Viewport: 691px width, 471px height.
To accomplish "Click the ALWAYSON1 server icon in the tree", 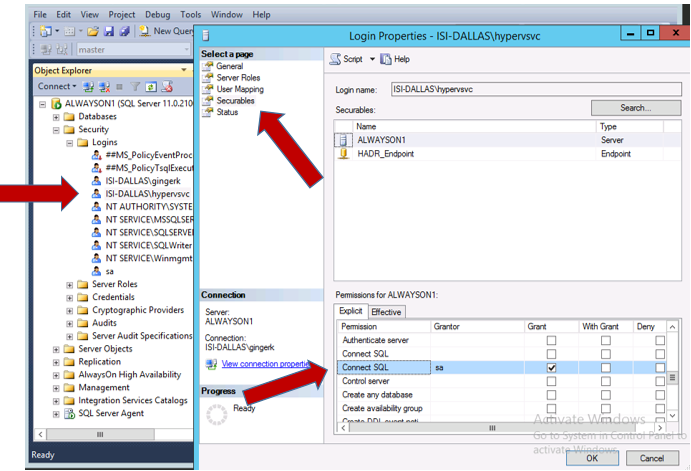I will (56, 104).
